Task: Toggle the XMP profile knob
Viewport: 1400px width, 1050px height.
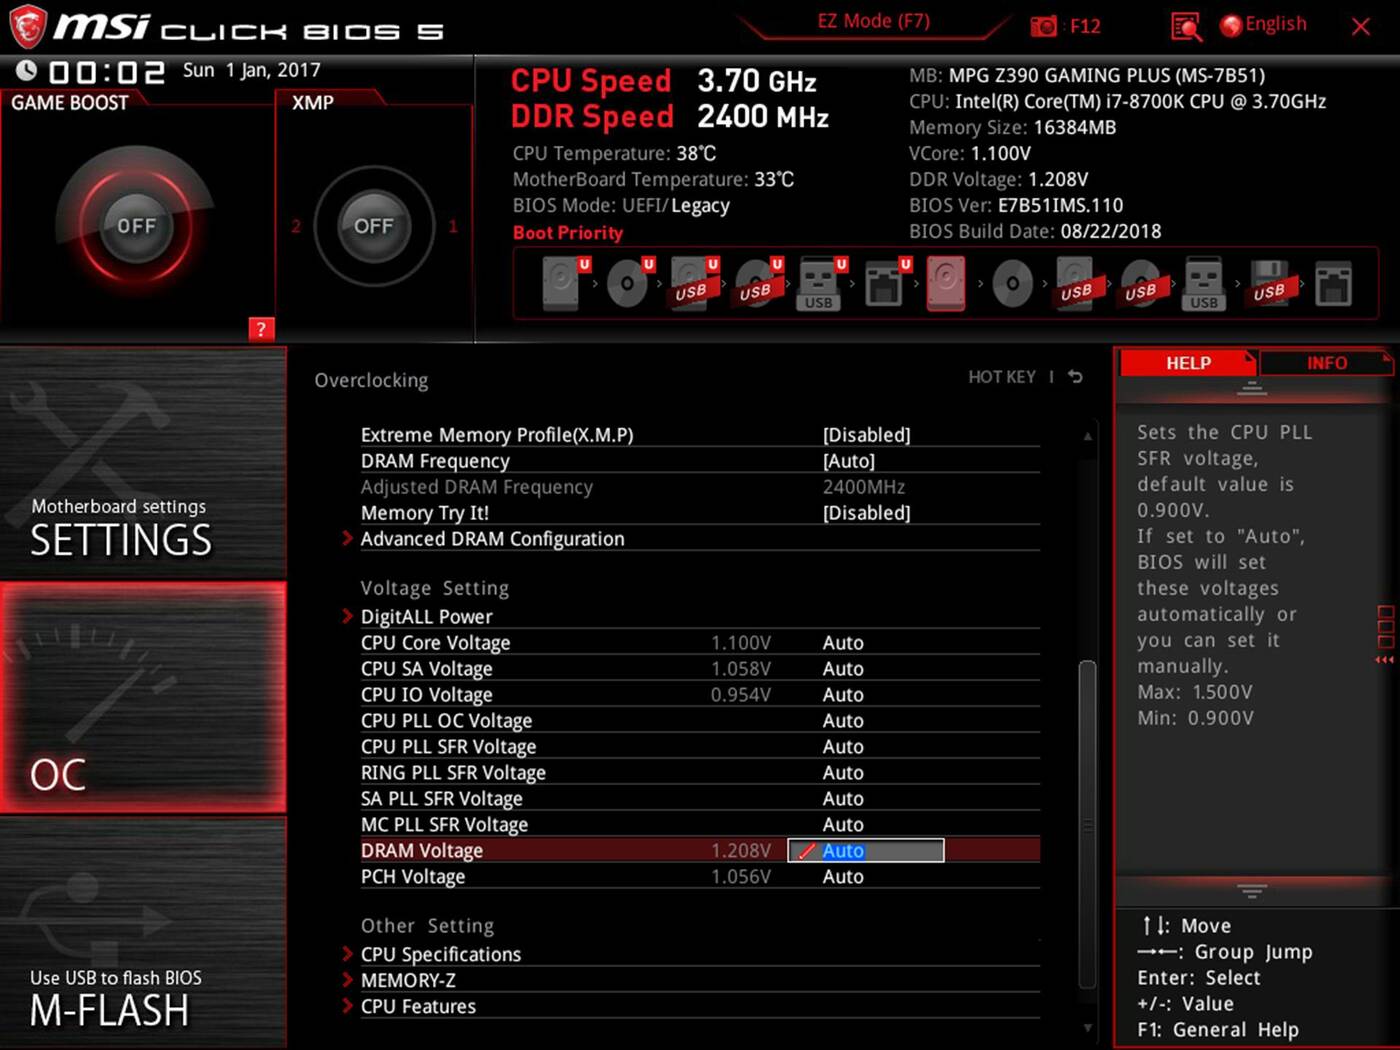Action: [x=373, y=226]
